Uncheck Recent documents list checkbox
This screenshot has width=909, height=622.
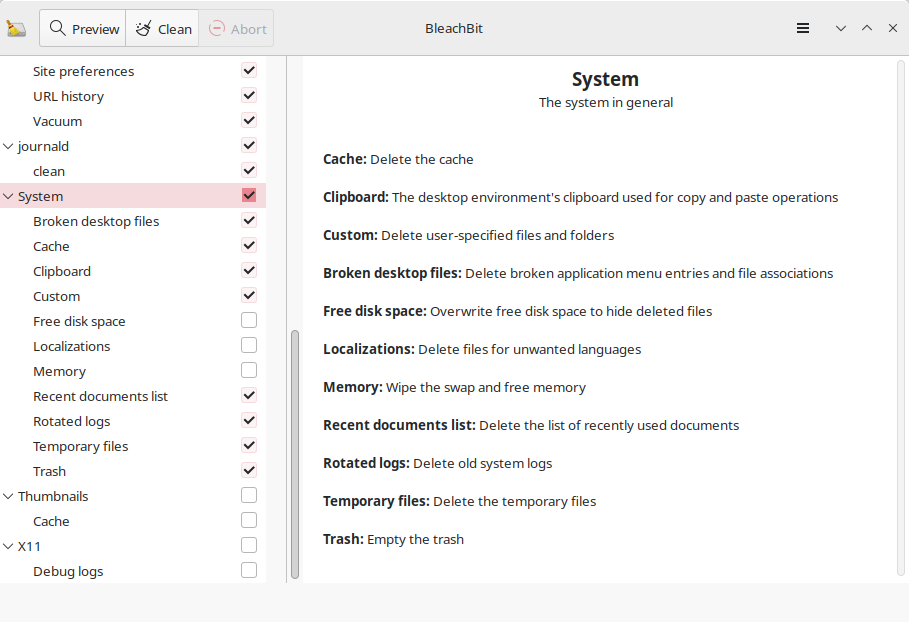pos(249,395)
